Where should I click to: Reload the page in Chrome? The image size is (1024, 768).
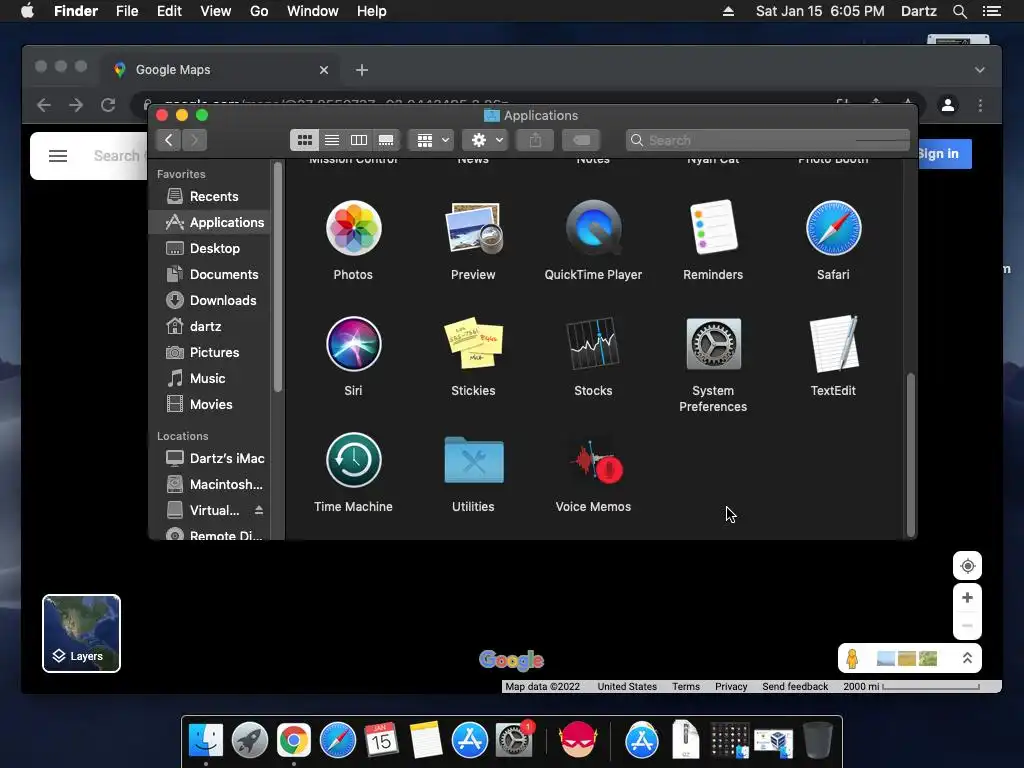[x=108, y=105]
